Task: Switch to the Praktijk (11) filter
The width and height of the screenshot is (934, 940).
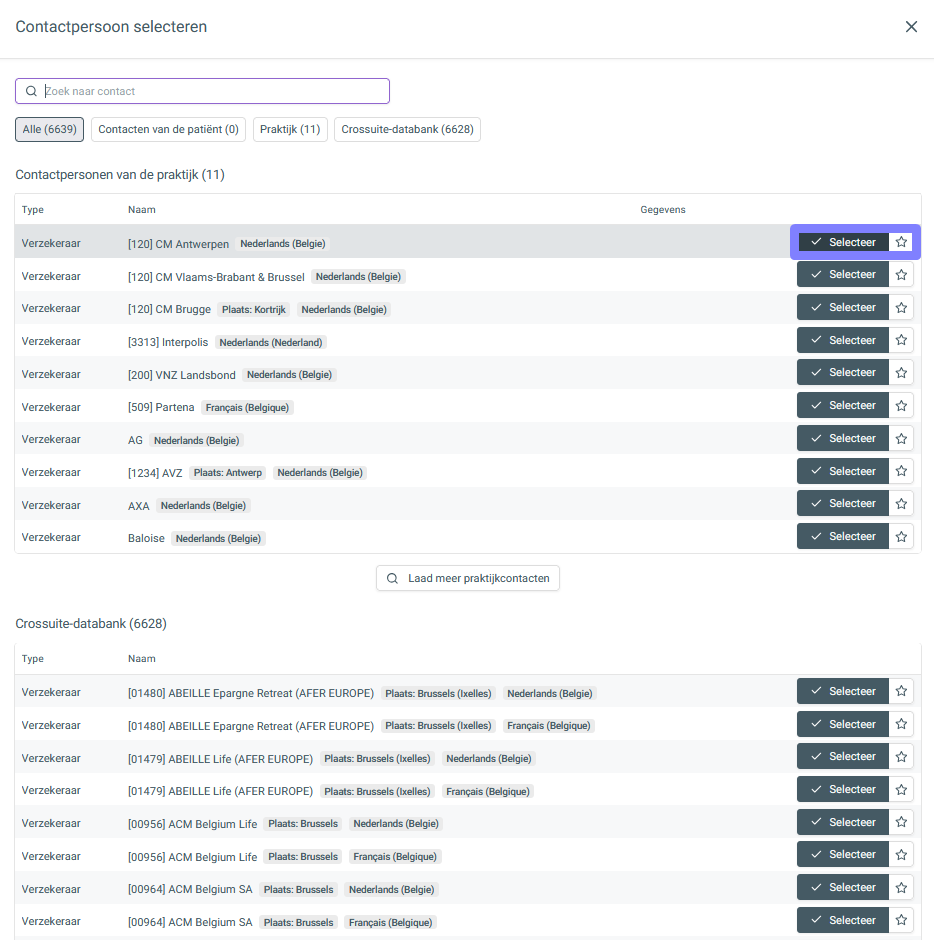Action: click(x=290, y=129)
